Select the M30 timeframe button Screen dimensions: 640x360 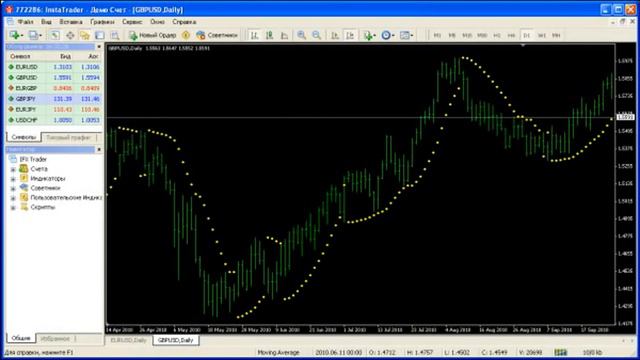click(482, 36)
